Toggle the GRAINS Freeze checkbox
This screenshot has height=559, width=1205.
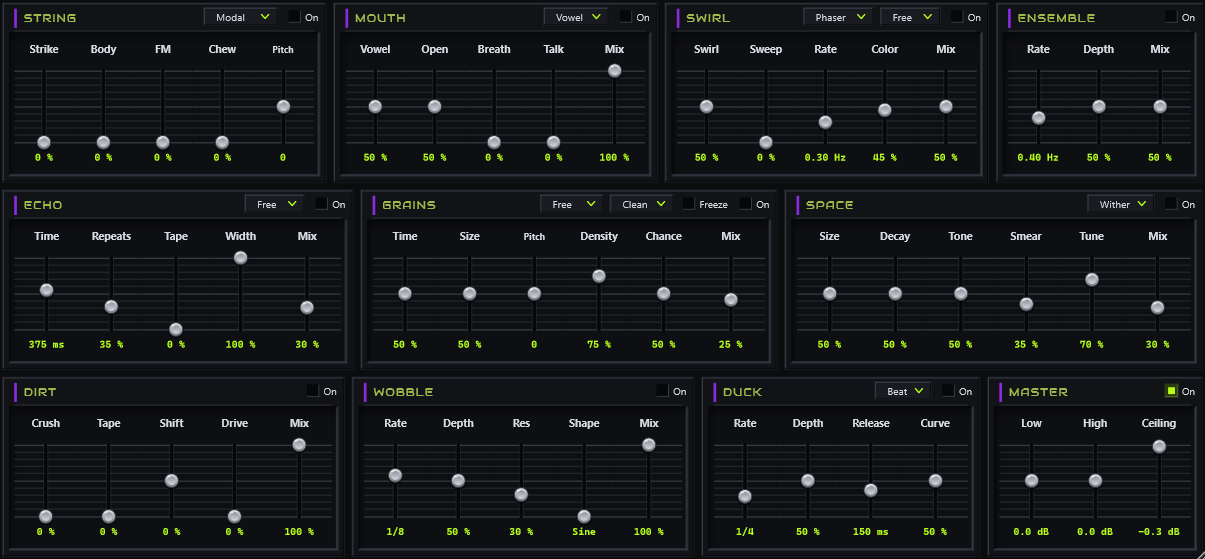(689, 204)
